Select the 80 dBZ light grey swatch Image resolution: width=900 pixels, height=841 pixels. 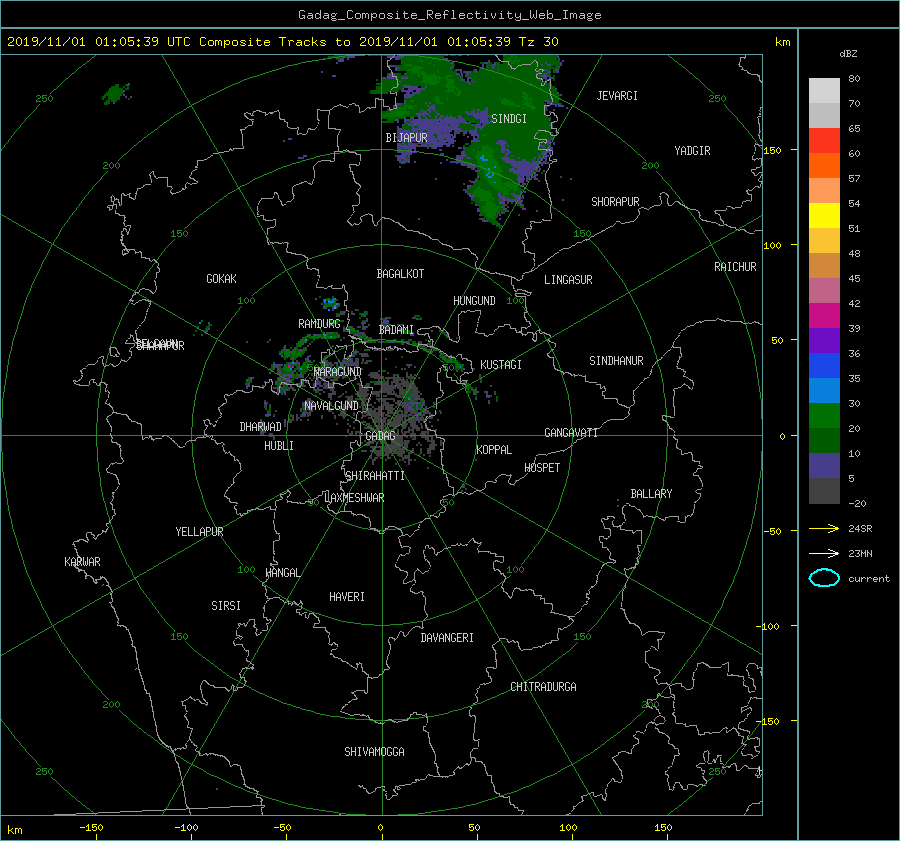[x=824, y=91]
